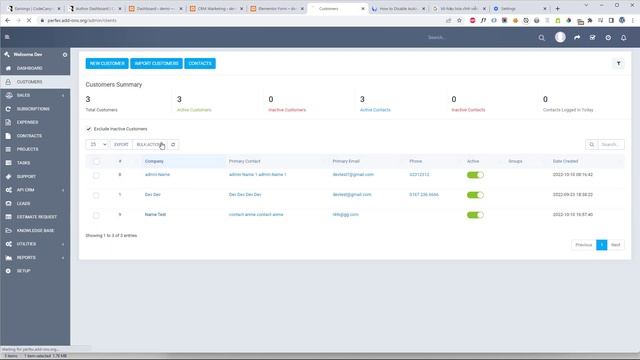Toggle the sidebar hamburger menu
Screen dimensions: 640x360
click(7, 37)
